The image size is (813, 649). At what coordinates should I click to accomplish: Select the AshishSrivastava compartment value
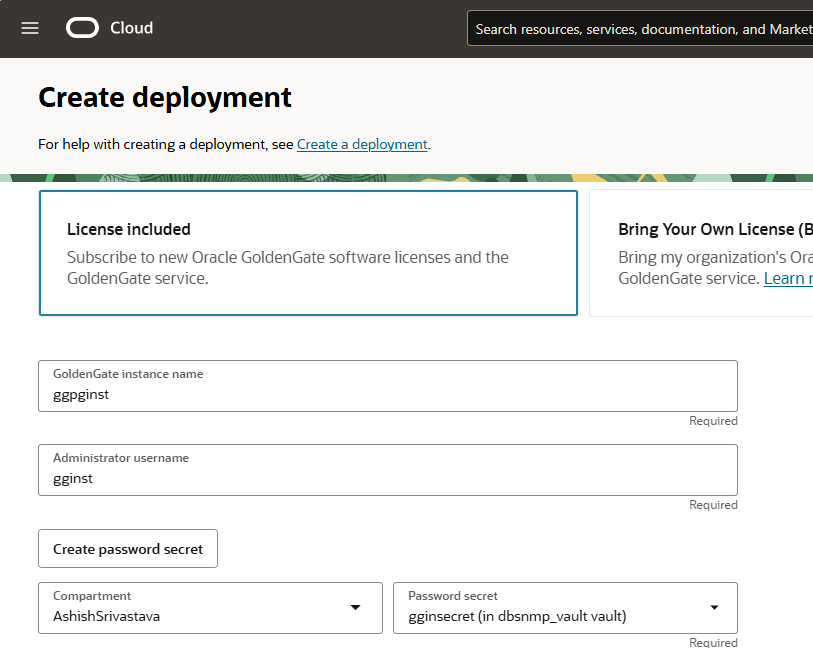[106, 616]
